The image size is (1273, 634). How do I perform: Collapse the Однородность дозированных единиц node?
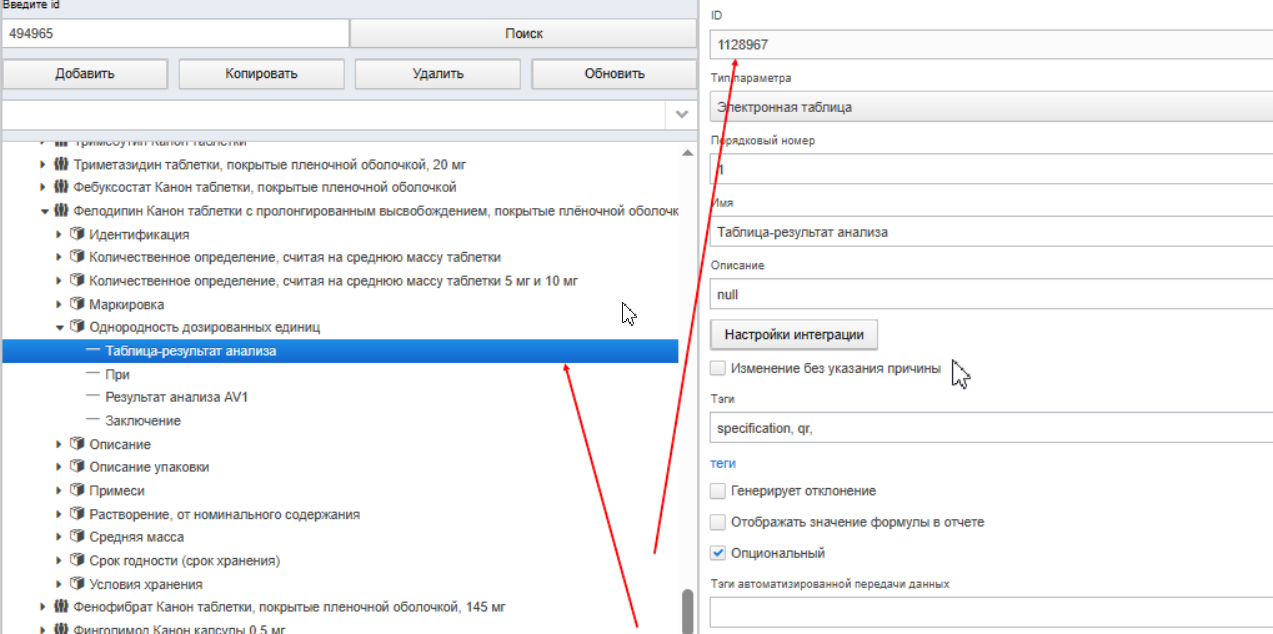[x=59, y=327]
